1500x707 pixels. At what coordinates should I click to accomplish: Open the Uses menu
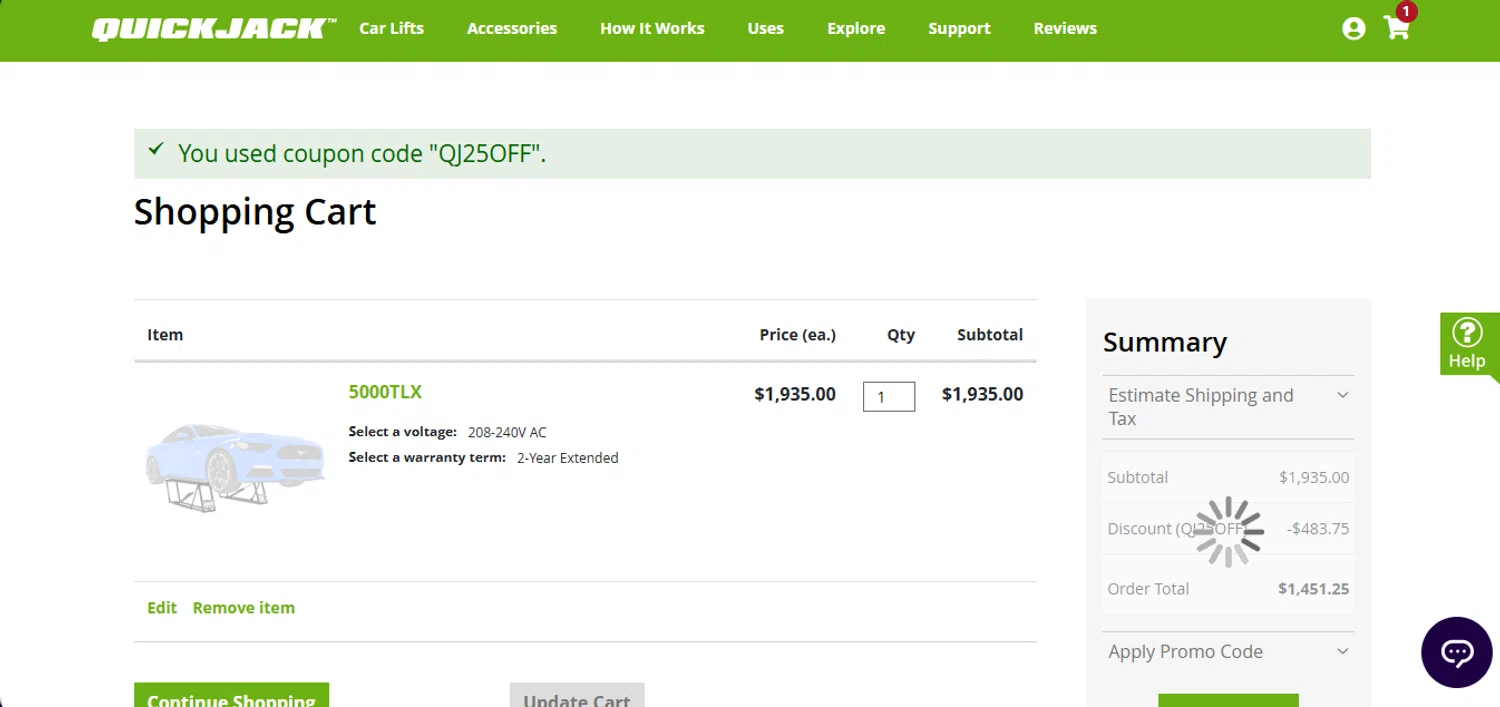pyautogui.click(x=766, y=29)
